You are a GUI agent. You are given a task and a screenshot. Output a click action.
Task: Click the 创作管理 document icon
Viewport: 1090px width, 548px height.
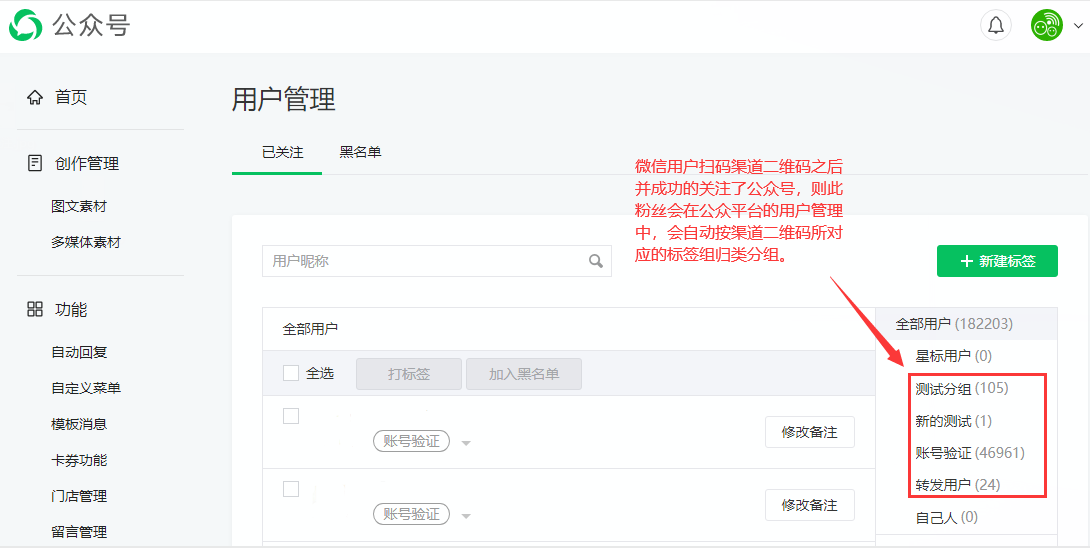[35, 163]
